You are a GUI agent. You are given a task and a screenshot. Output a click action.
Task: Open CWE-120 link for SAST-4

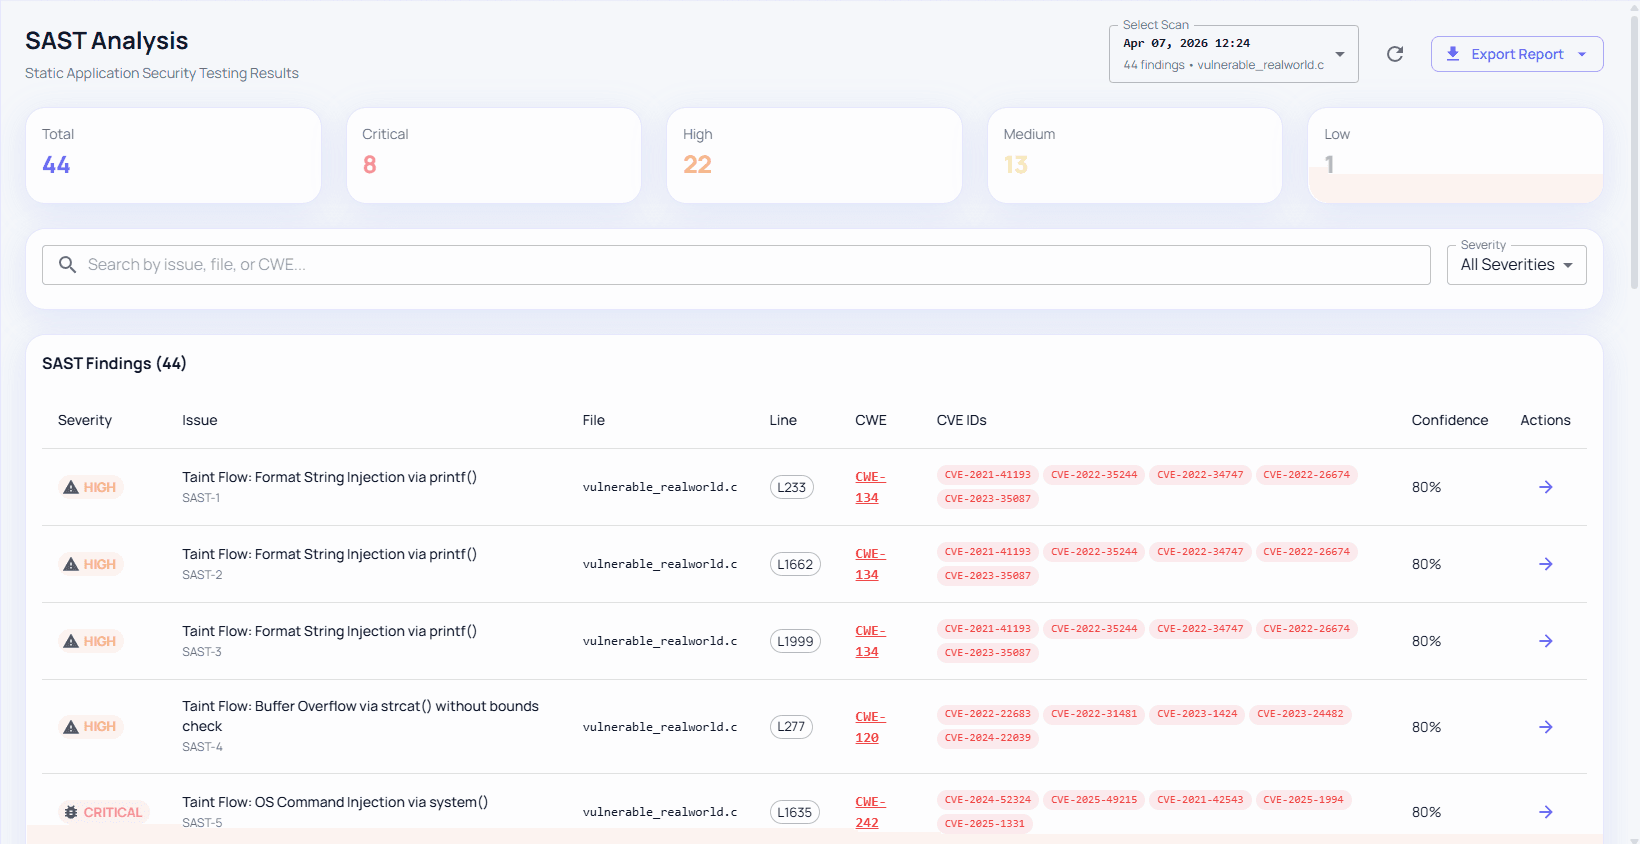870,727
